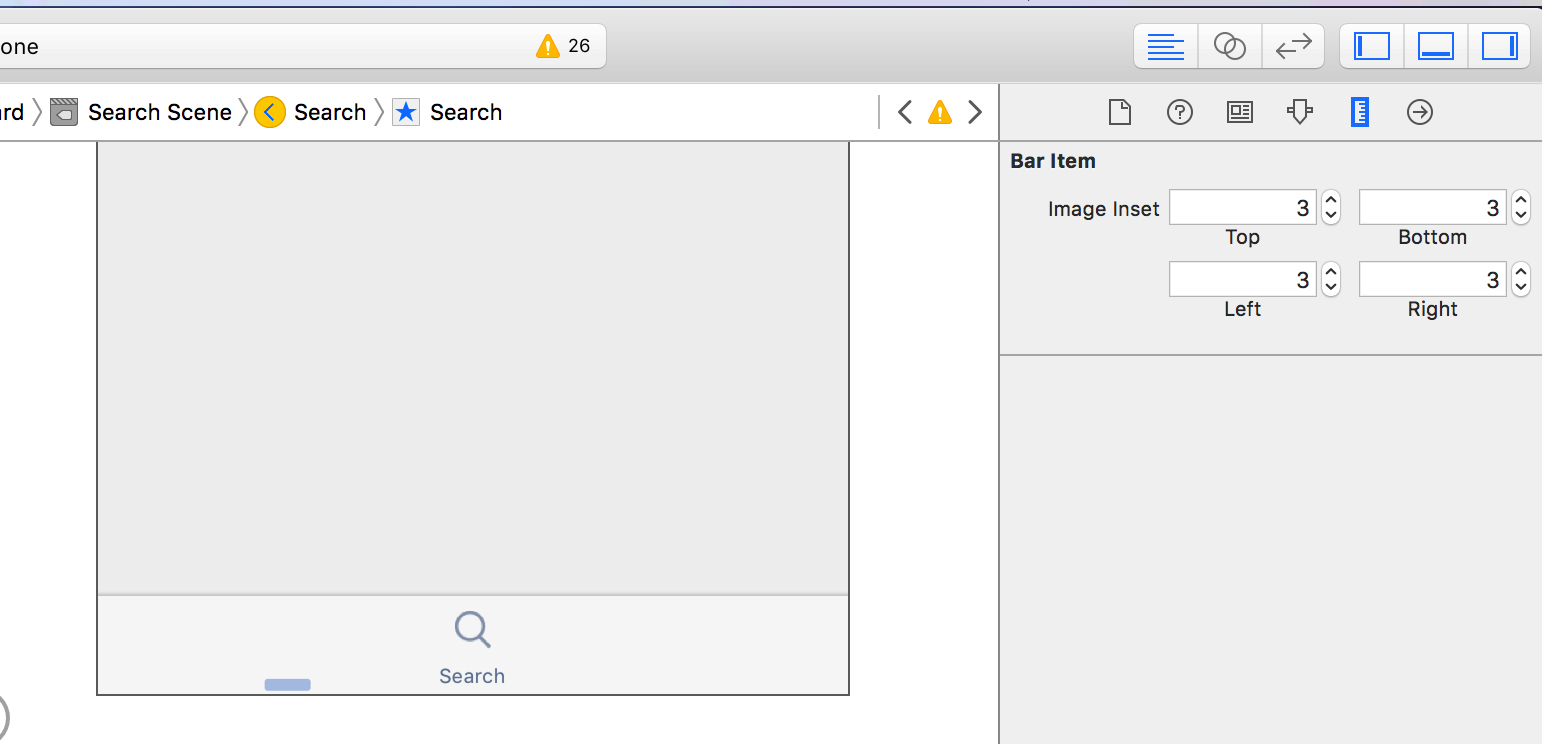This screenshot has height=744, width=1542.
Task: Show the Standard editor
Action: (1166, 46)
